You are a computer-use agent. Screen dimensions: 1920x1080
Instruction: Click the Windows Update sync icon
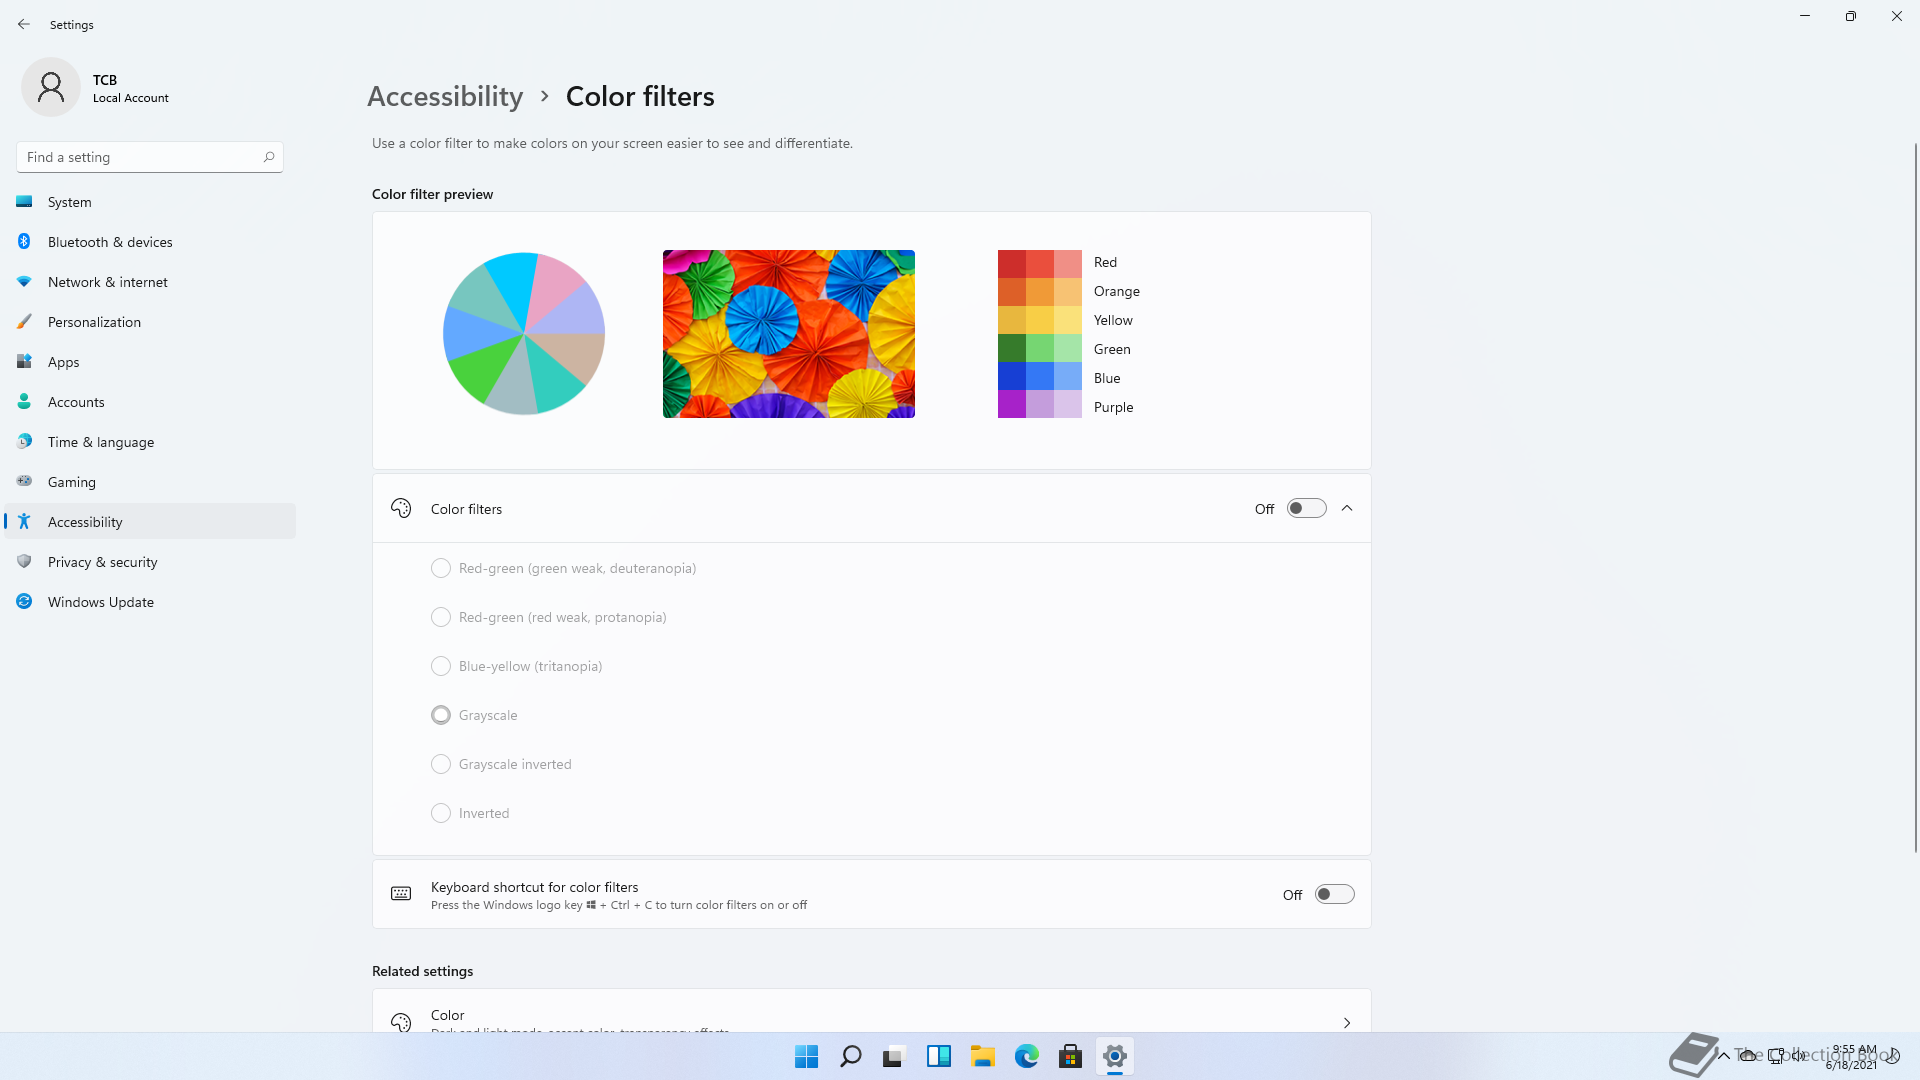24,602
